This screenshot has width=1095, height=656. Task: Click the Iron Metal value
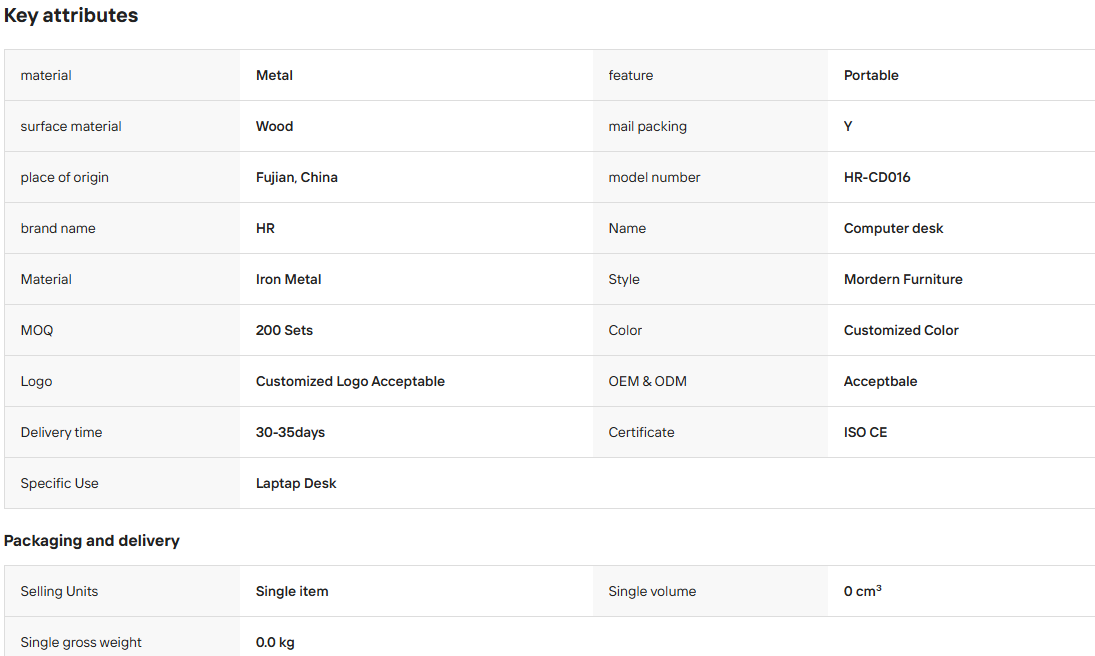(288, 279)
